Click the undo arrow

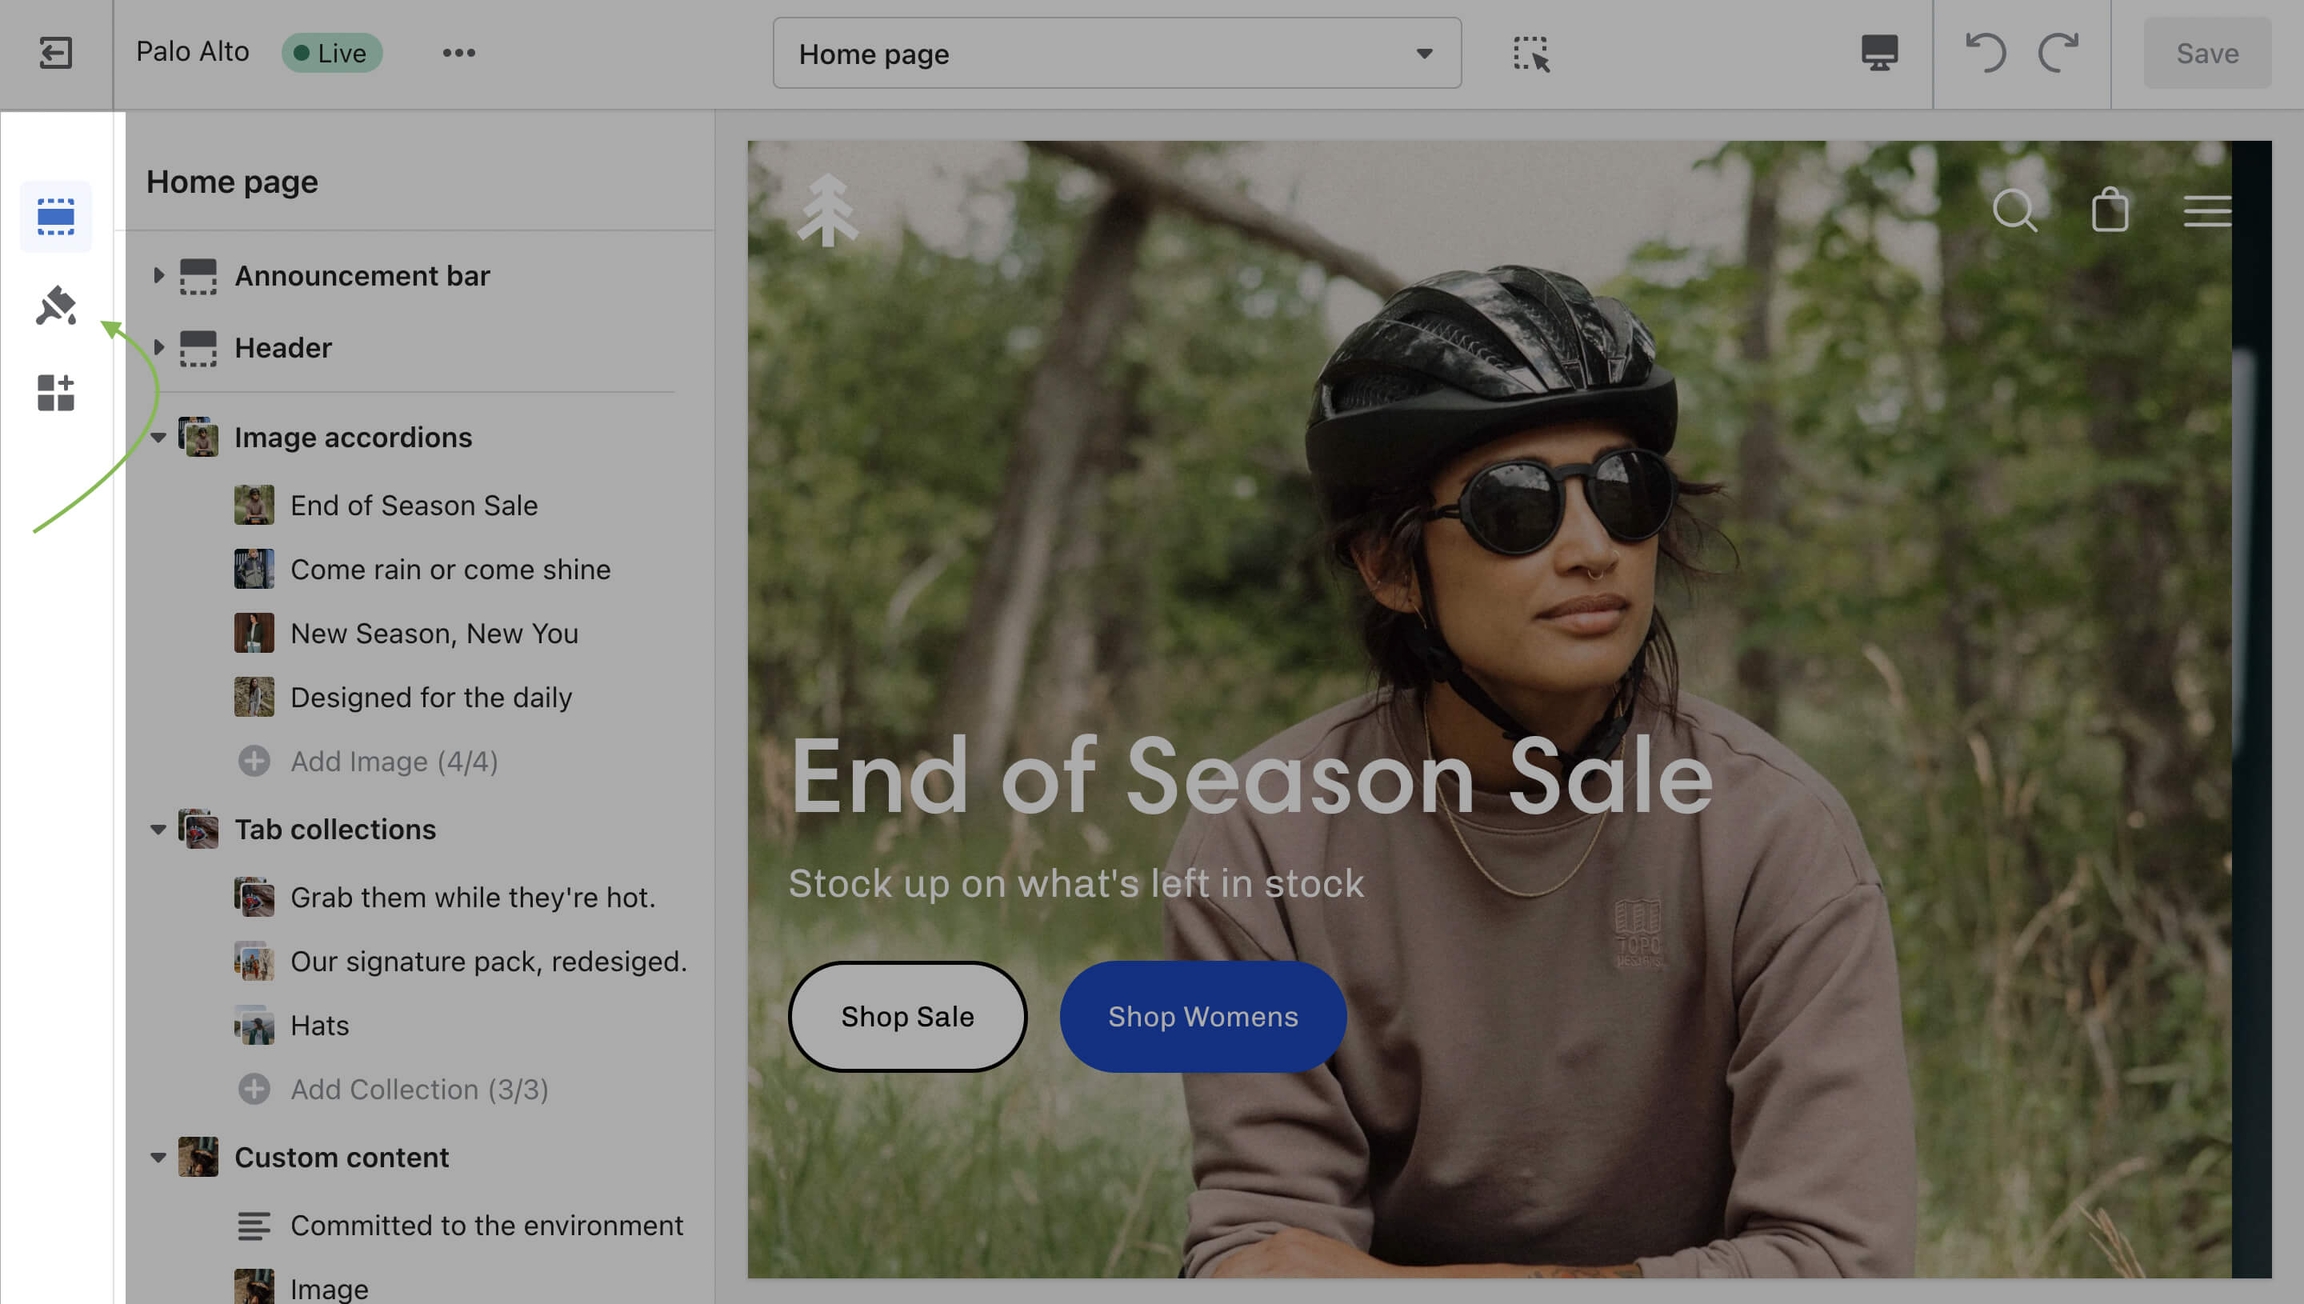coord(1985,53)
